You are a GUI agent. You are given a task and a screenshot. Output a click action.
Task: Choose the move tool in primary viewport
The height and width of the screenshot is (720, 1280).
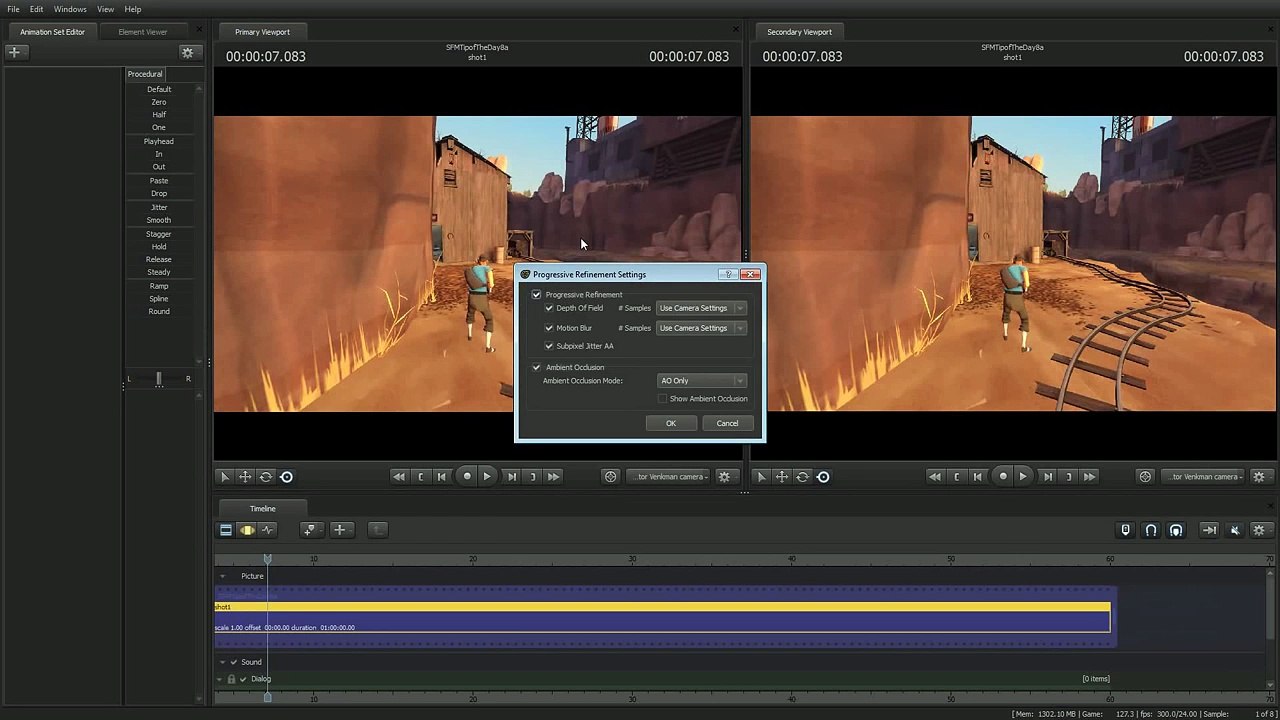pos(245,477)
